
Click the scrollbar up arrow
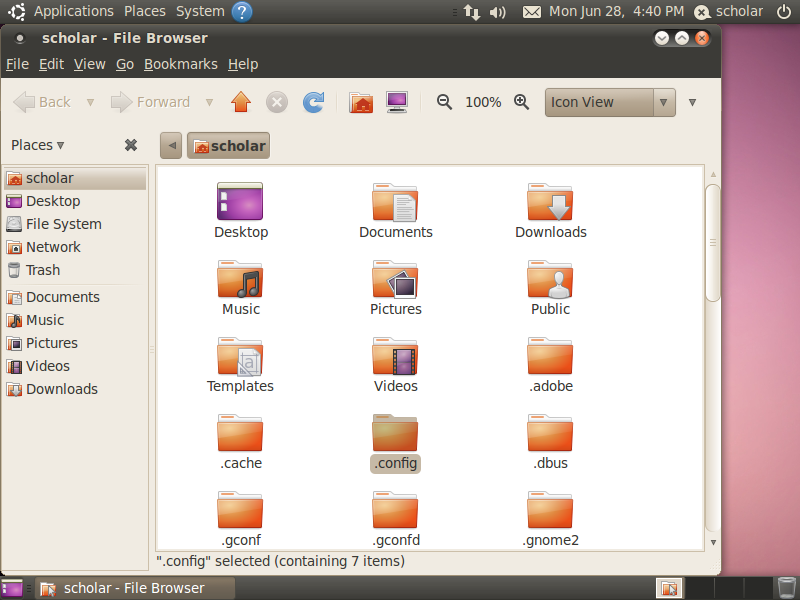tap(713, 174)
